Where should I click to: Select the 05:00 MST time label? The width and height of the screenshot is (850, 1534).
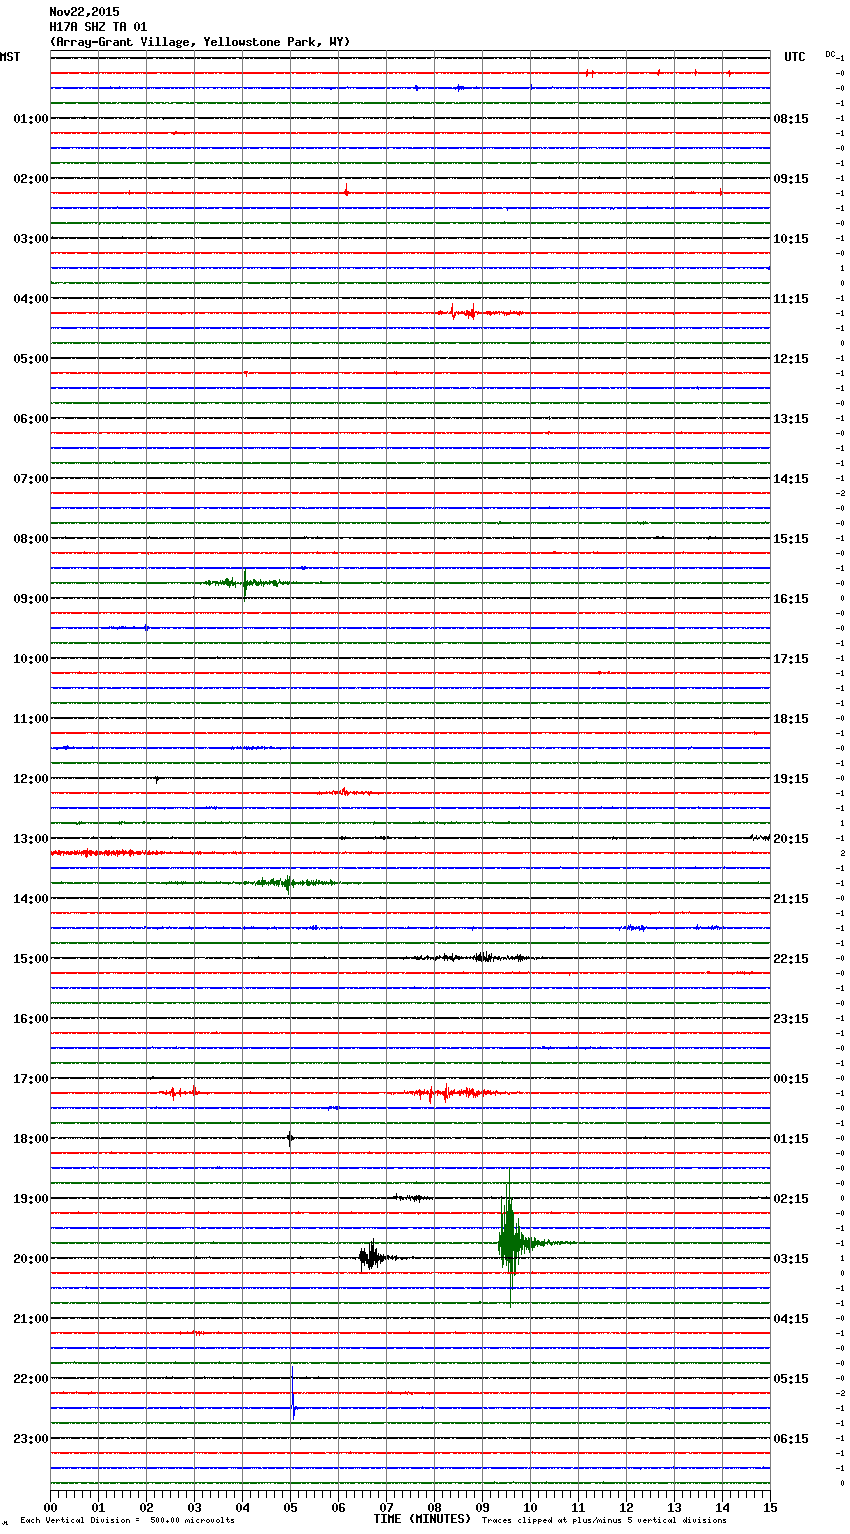click(30, 359)
